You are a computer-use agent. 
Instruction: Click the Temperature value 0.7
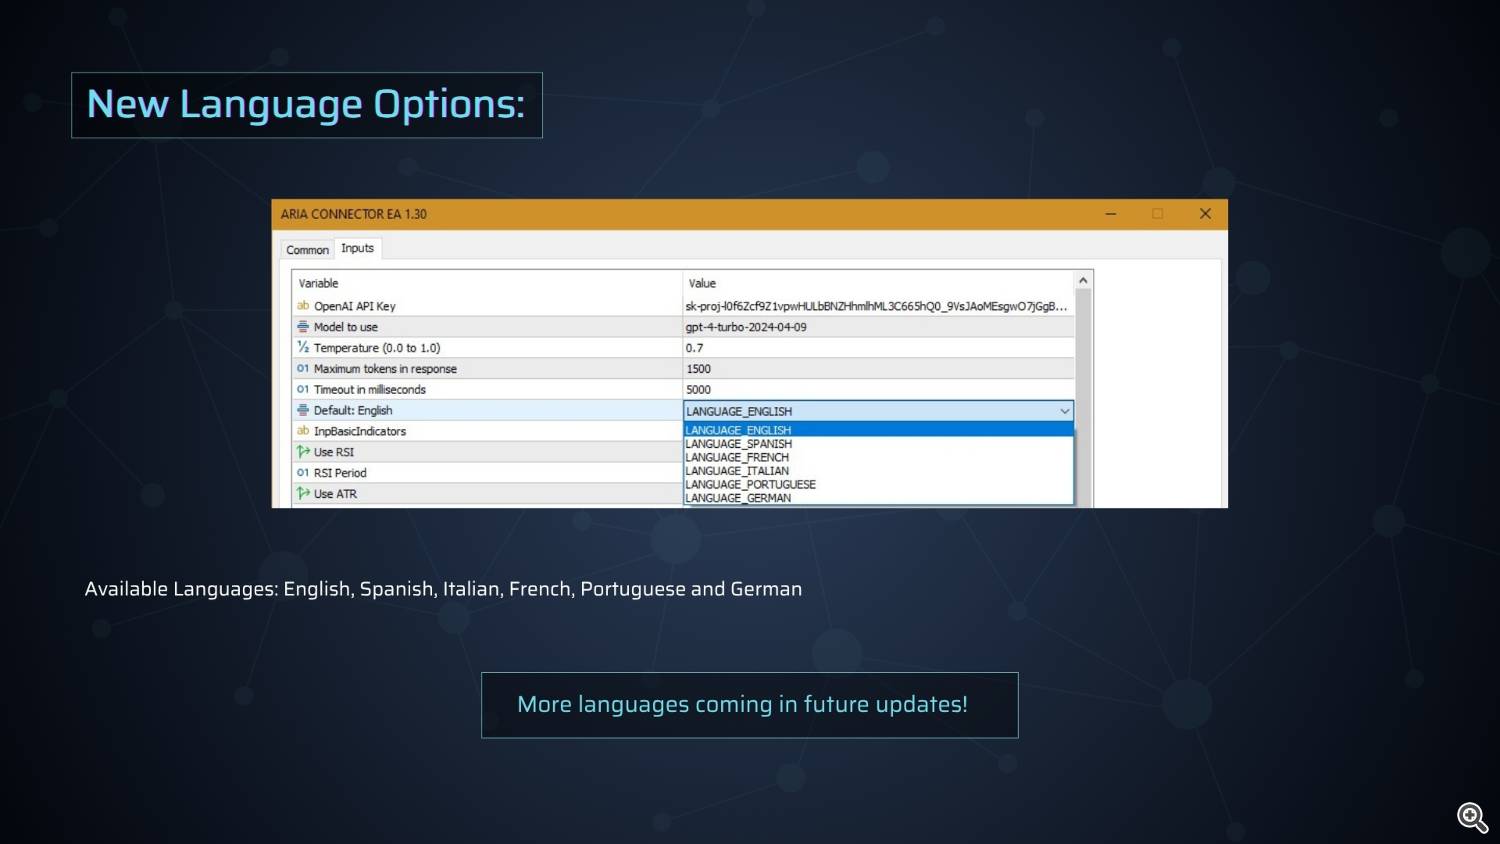[x=878, y=348]
